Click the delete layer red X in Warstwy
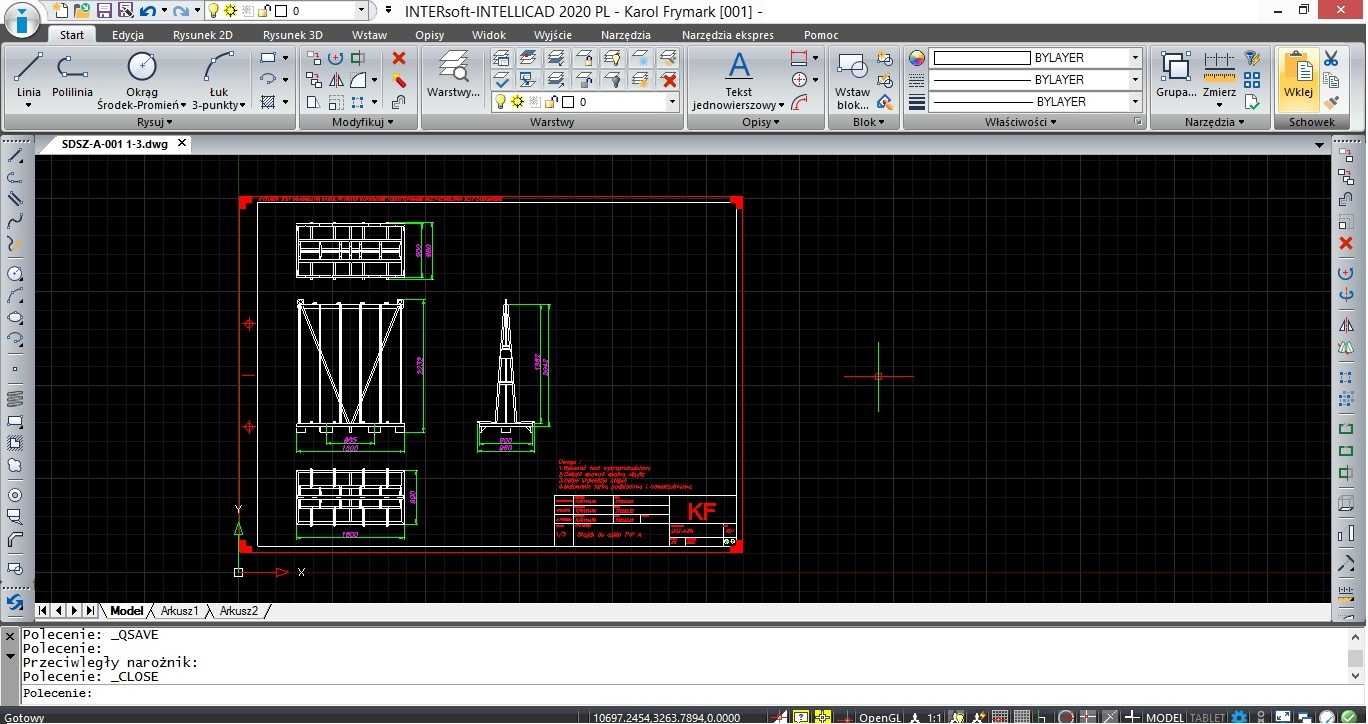The width and height of the screenshot is (1368, 724). point(669,80)
